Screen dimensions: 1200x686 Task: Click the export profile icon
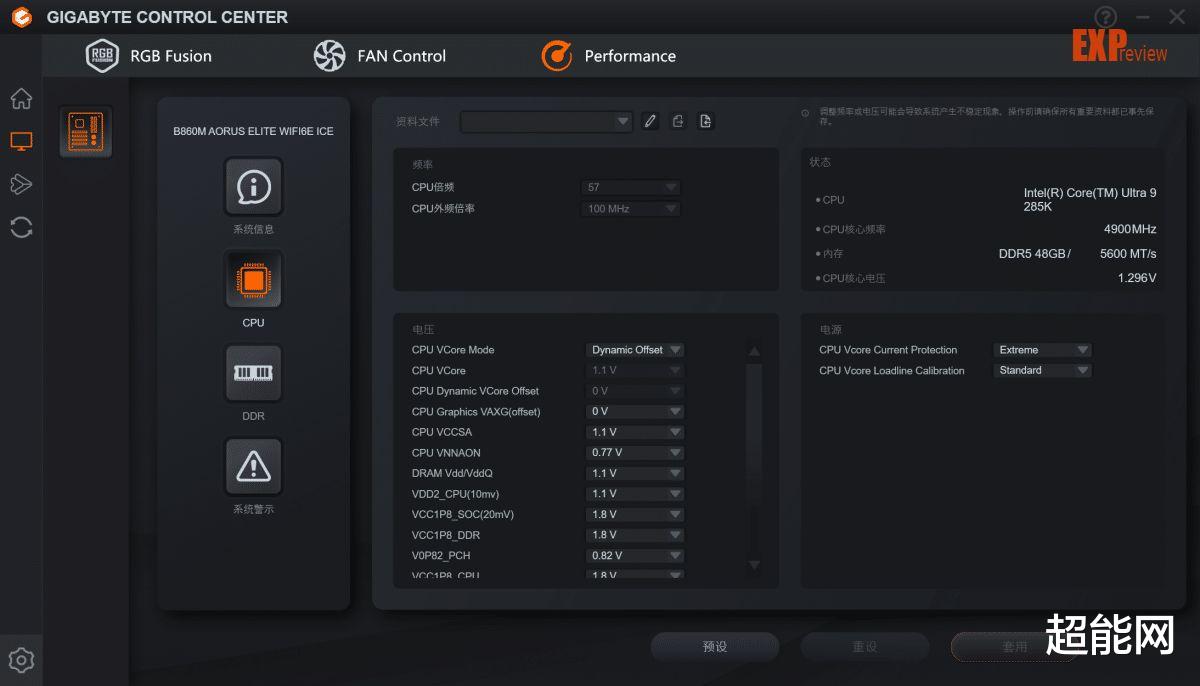coord(678,121)
